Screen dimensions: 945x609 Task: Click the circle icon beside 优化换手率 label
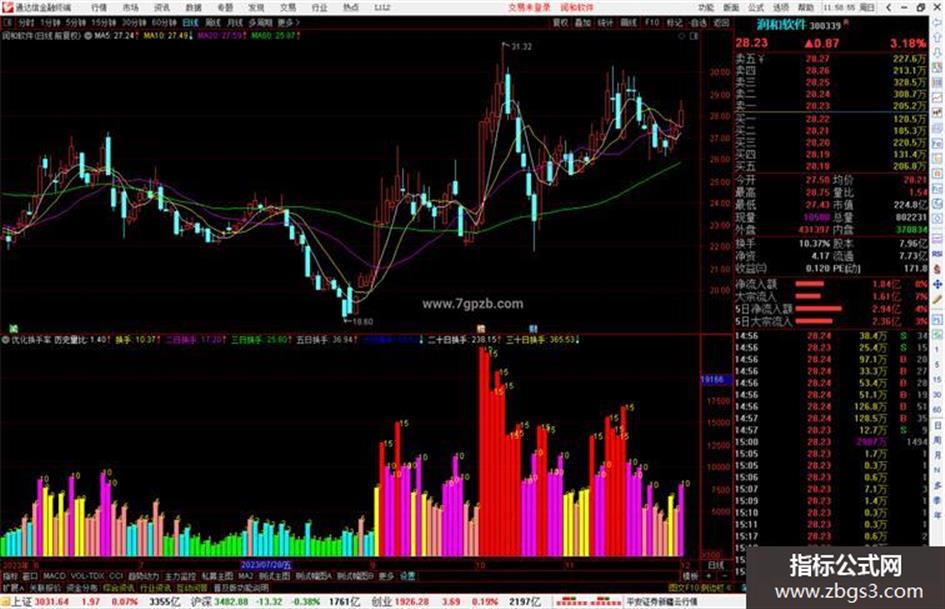click(5, 339)
